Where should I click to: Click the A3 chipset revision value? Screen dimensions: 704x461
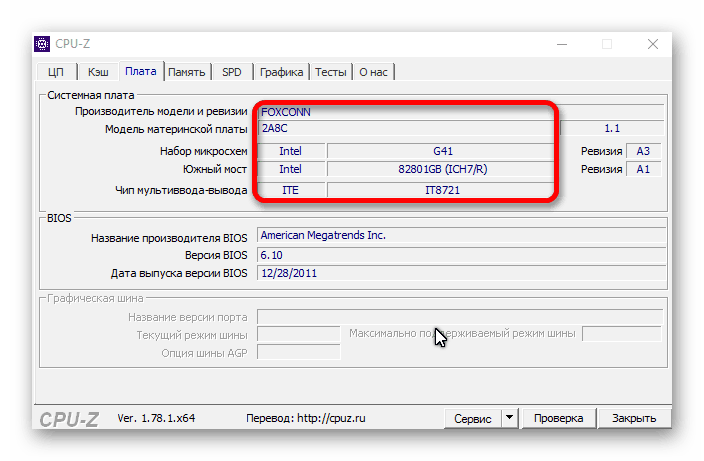coord(643,151)
